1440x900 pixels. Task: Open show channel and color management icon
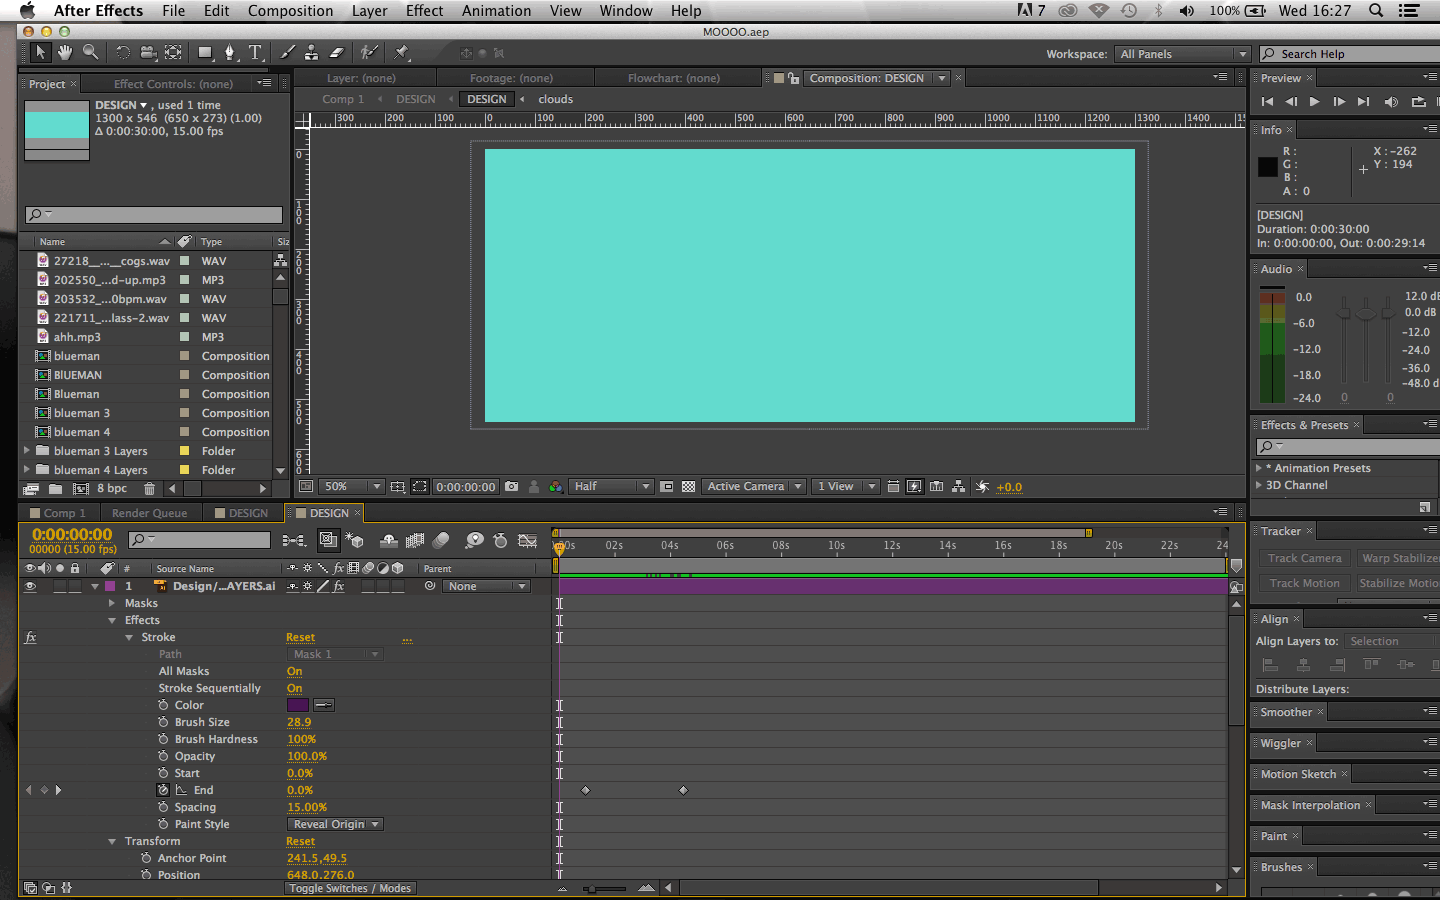[x=556, y=487]
